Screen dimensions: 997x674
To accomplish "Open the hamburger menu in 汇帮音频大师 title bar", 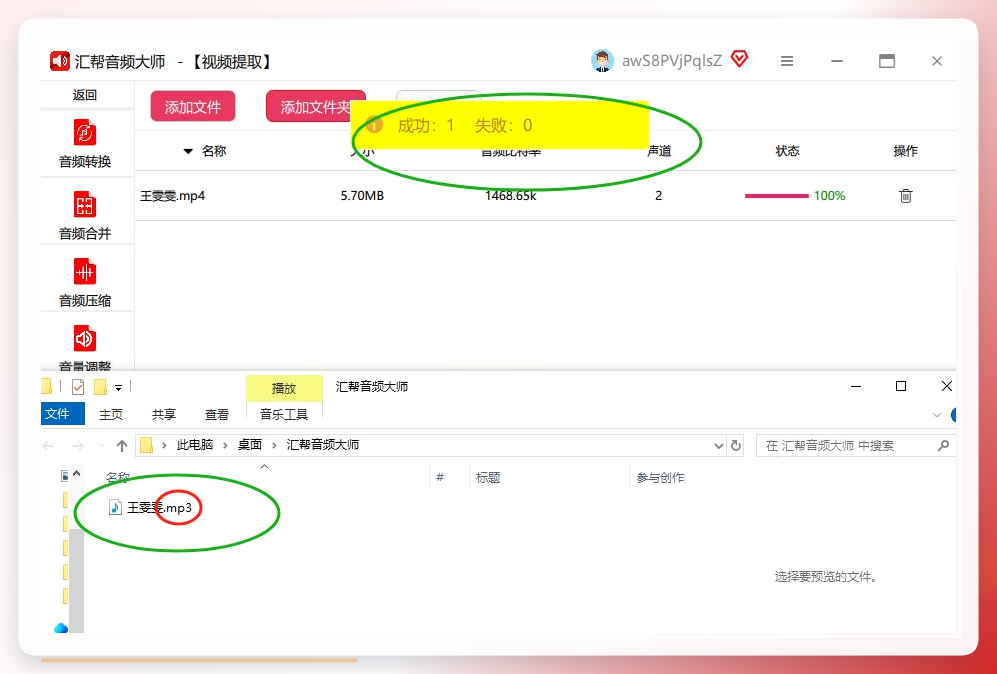I will pyautogui.click(x=787, y=61).
